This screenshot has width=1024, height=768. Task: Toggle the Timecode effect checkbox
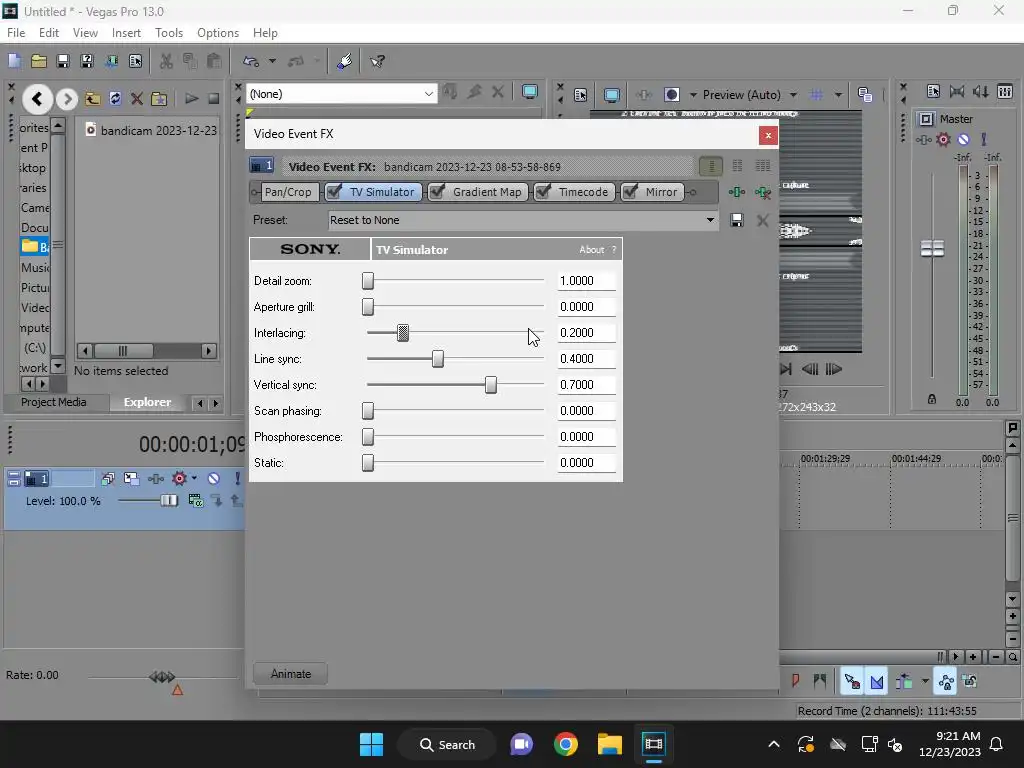[x=543, y=191]
